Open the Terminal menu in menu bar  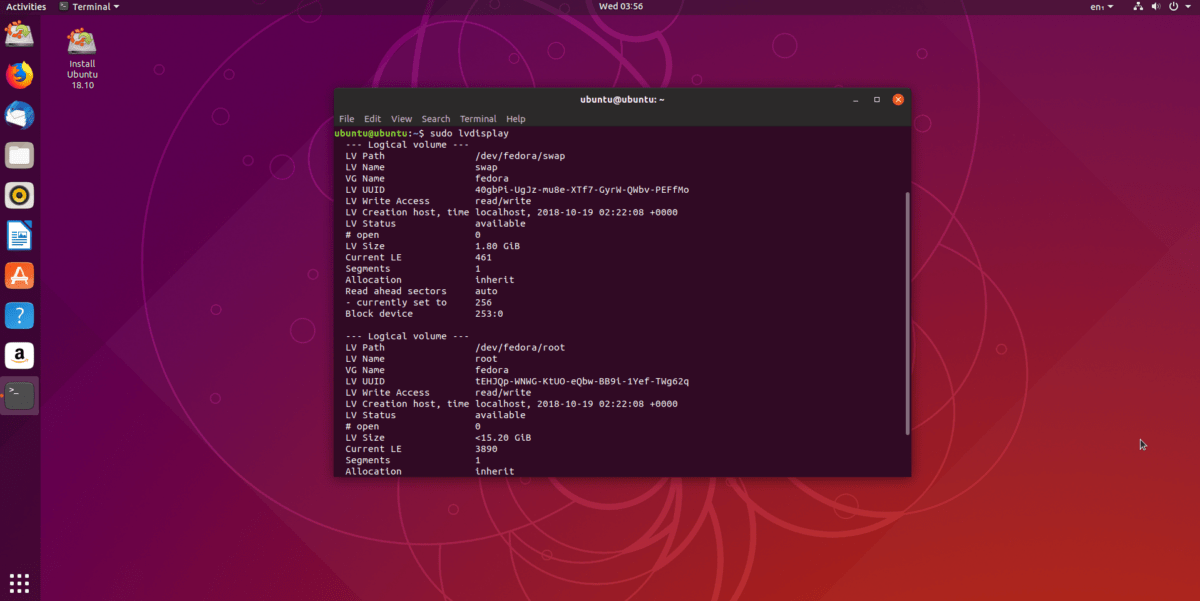478,119
